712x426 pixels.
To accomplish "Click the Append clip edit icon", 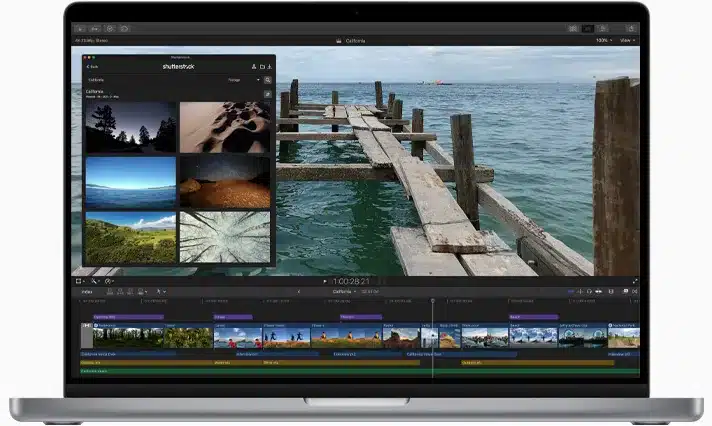I will tap(130, 292).
